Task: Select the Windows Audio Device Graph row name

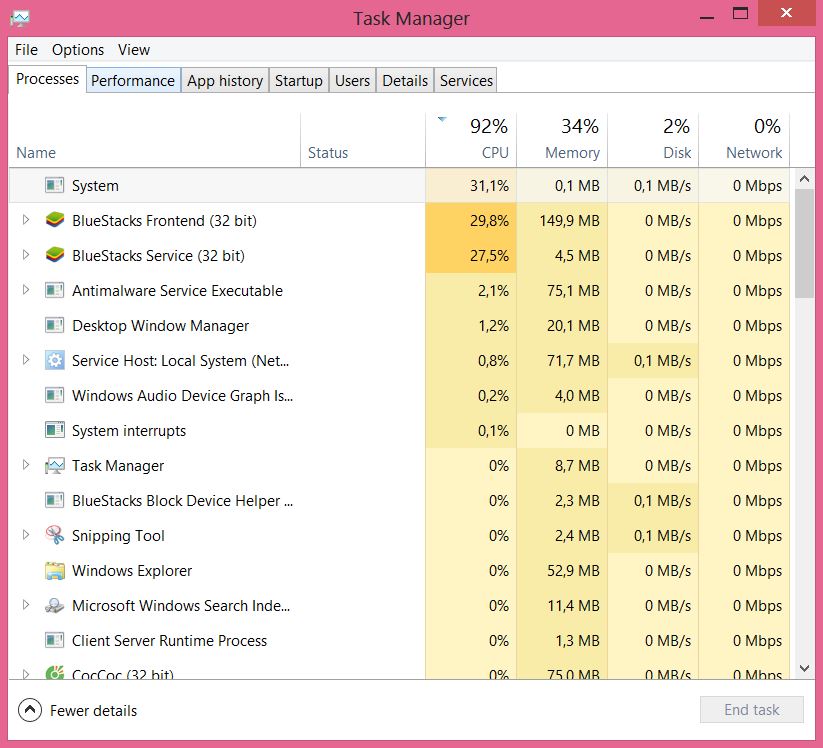Action: (182, 396)
